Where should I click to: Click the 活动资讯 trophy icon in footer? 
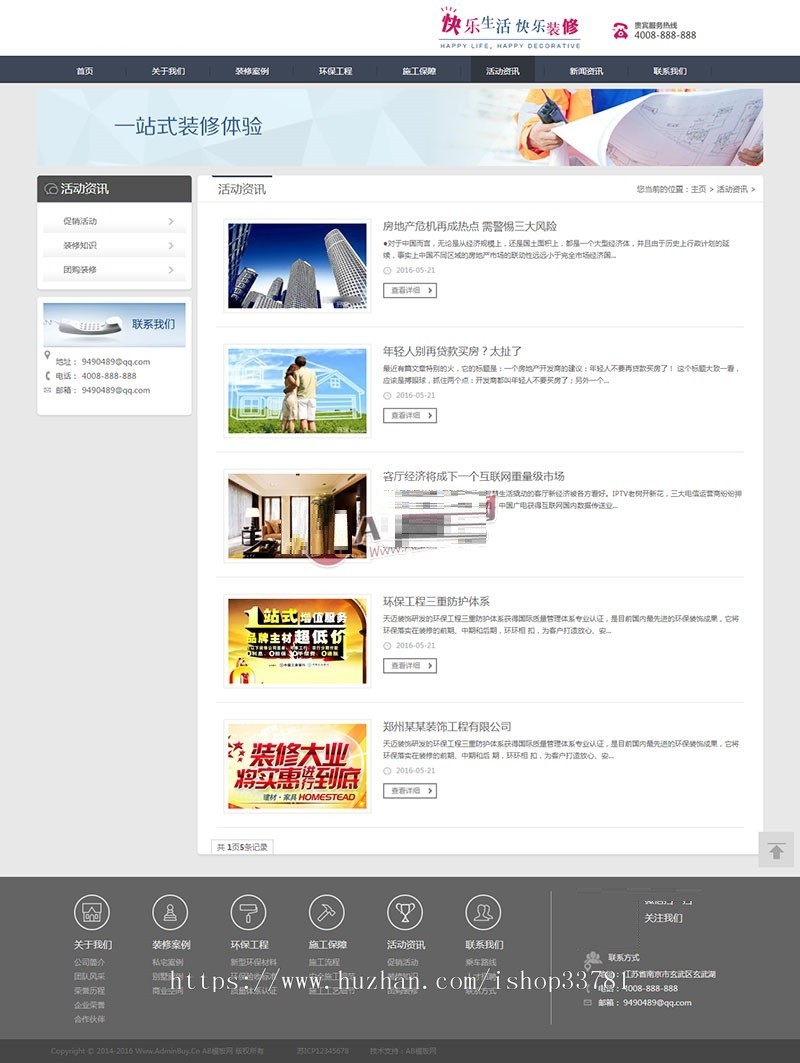click(x=405, y=912)
